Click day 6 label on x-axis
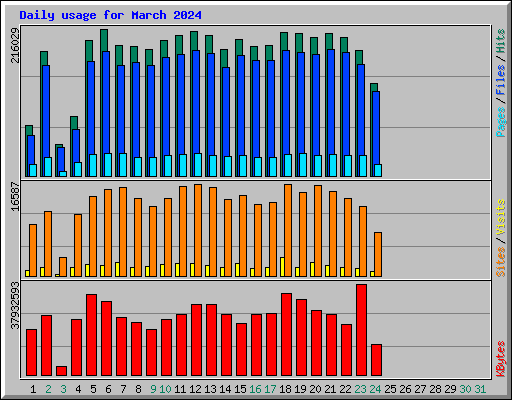This screenshot has width=512, height=400. point(108,389)
